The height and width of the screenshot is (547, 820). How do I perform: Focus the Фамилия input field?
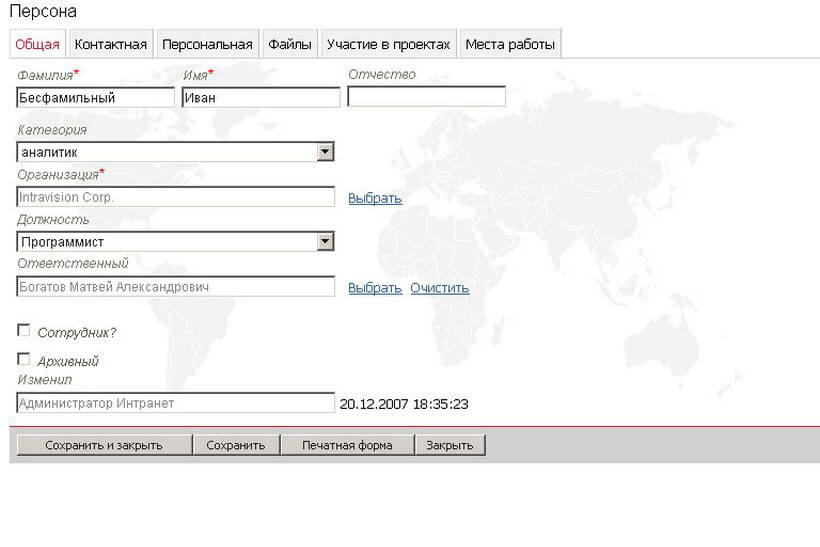[x=95, y=97]
